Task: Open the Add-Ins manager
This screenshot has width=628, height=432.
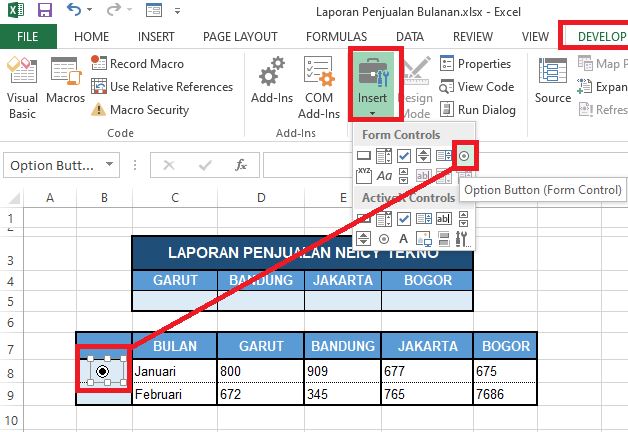Action: click(x=272, y=80)
